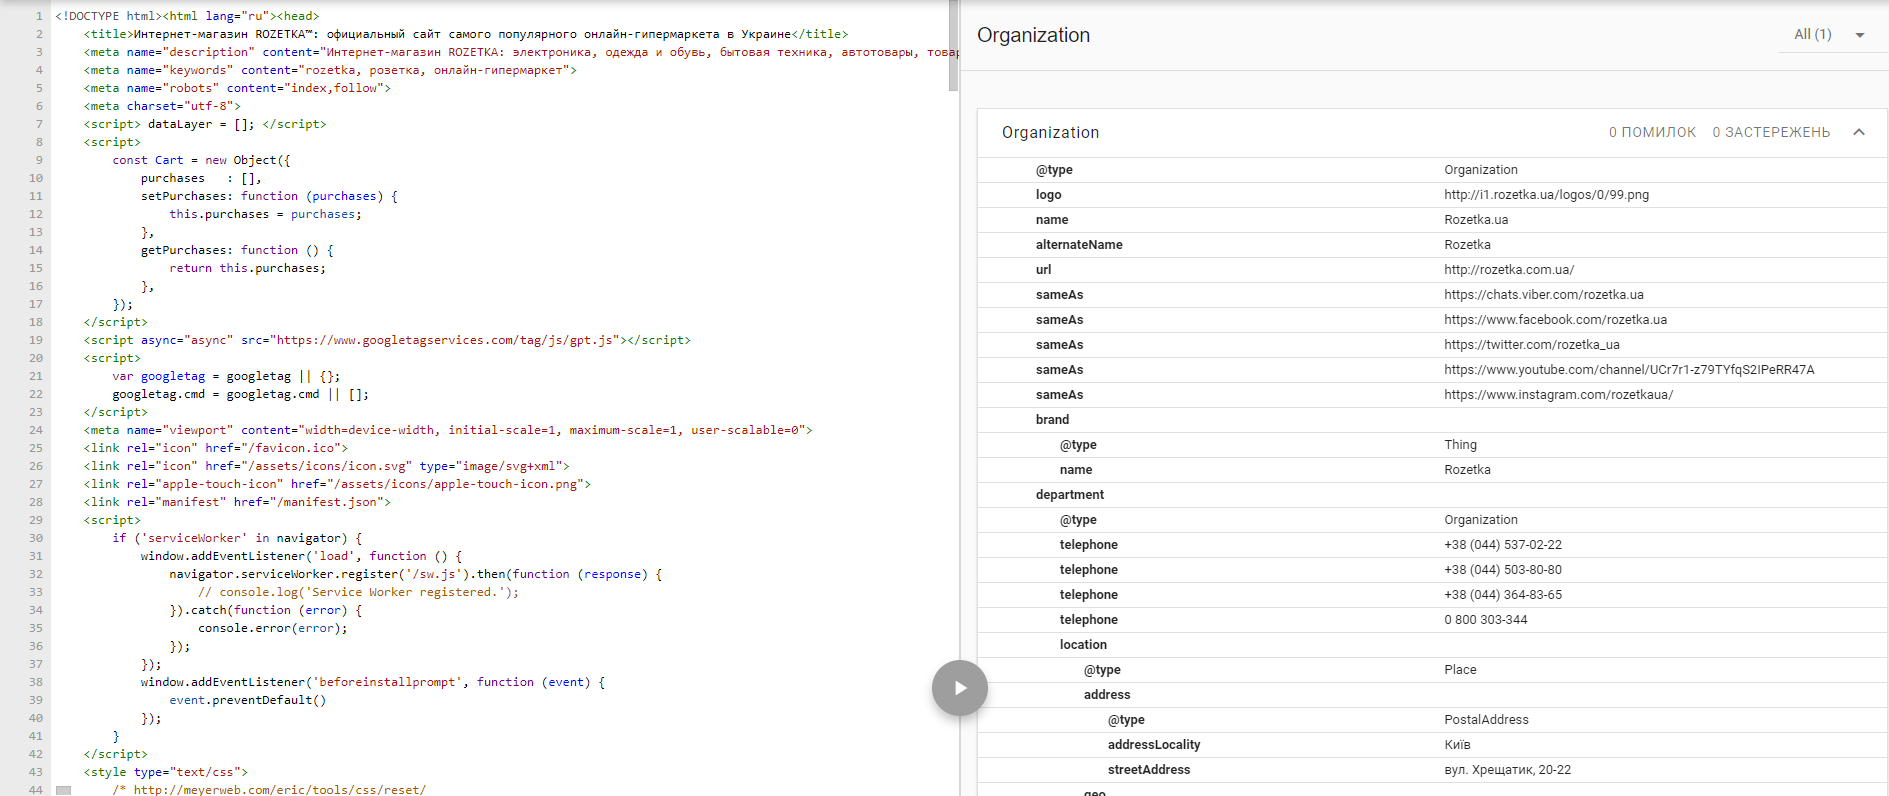Viewport: 1889px width, 796px height.
Task: Place cursor on line 1 DOCTYPE code
Action: coord(187,16)
